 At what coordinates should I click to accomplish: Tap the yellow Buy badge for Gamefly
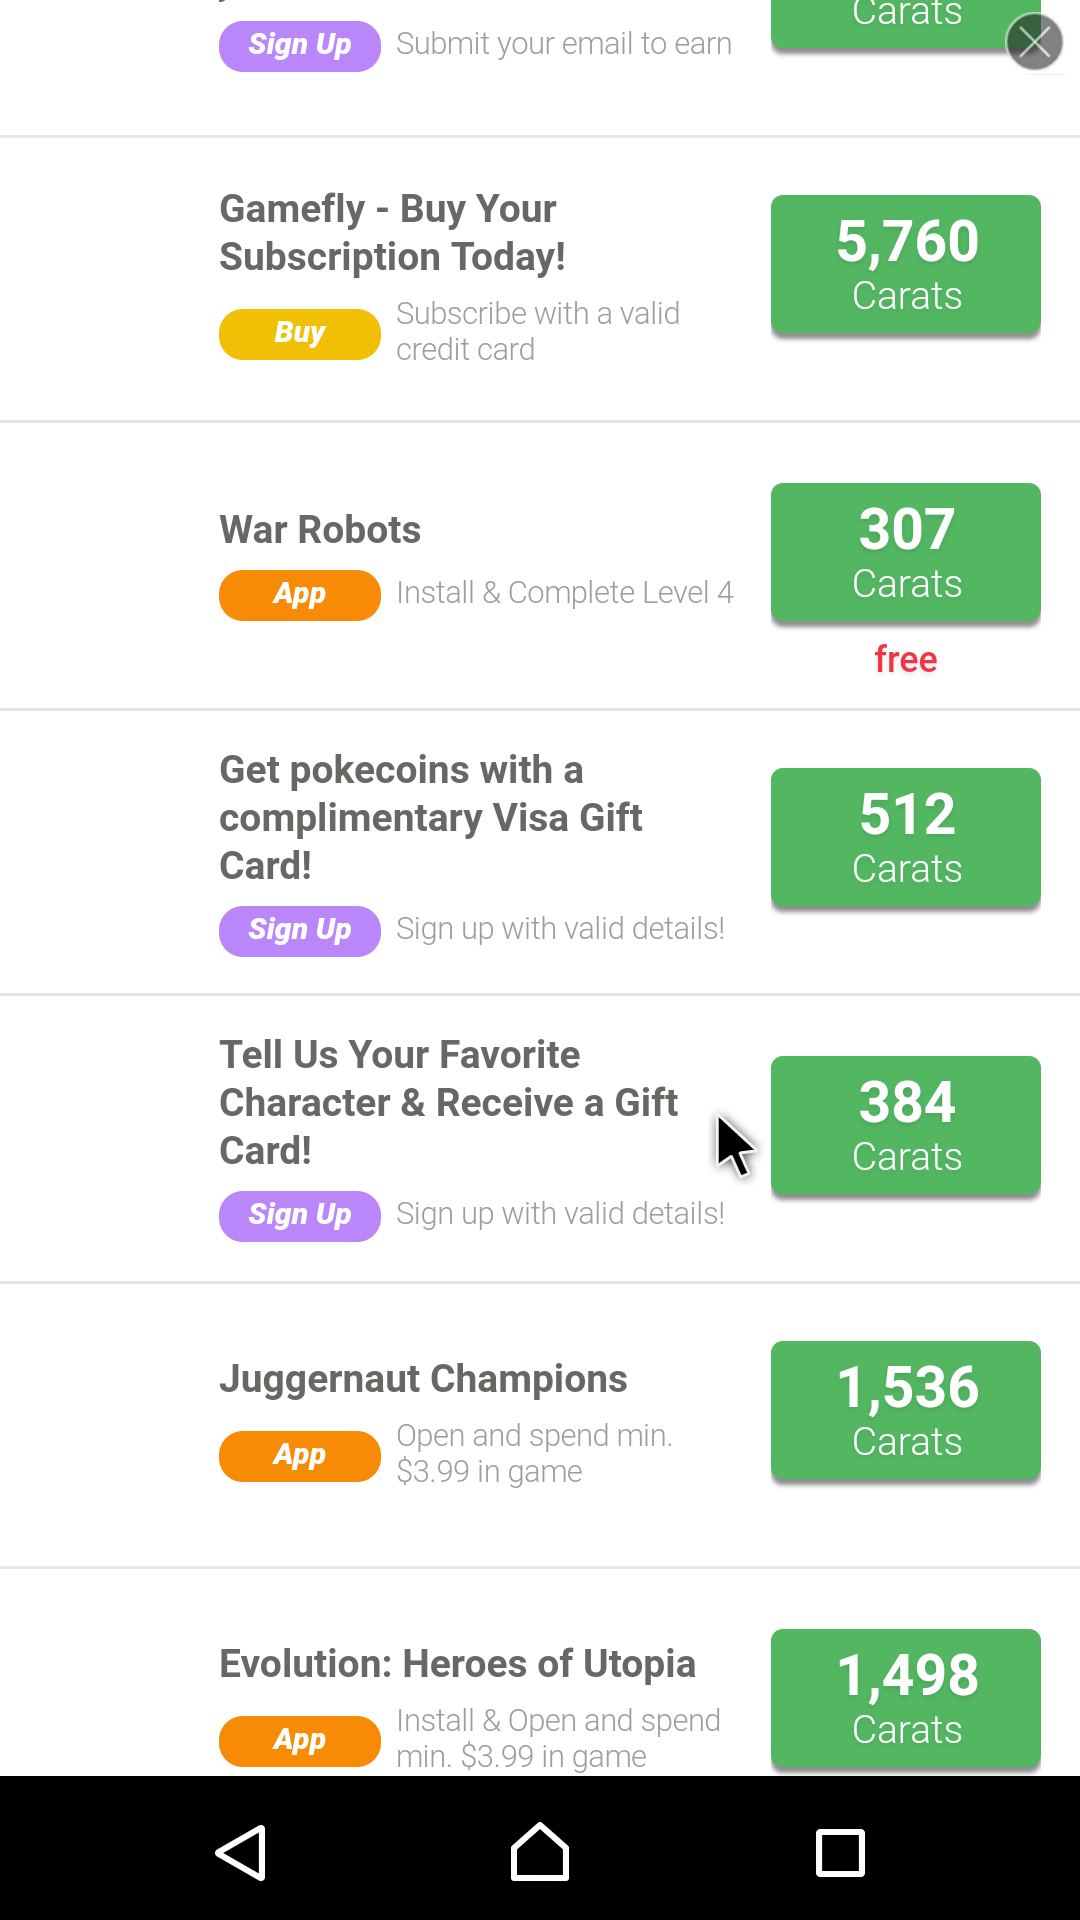[299, 333]
